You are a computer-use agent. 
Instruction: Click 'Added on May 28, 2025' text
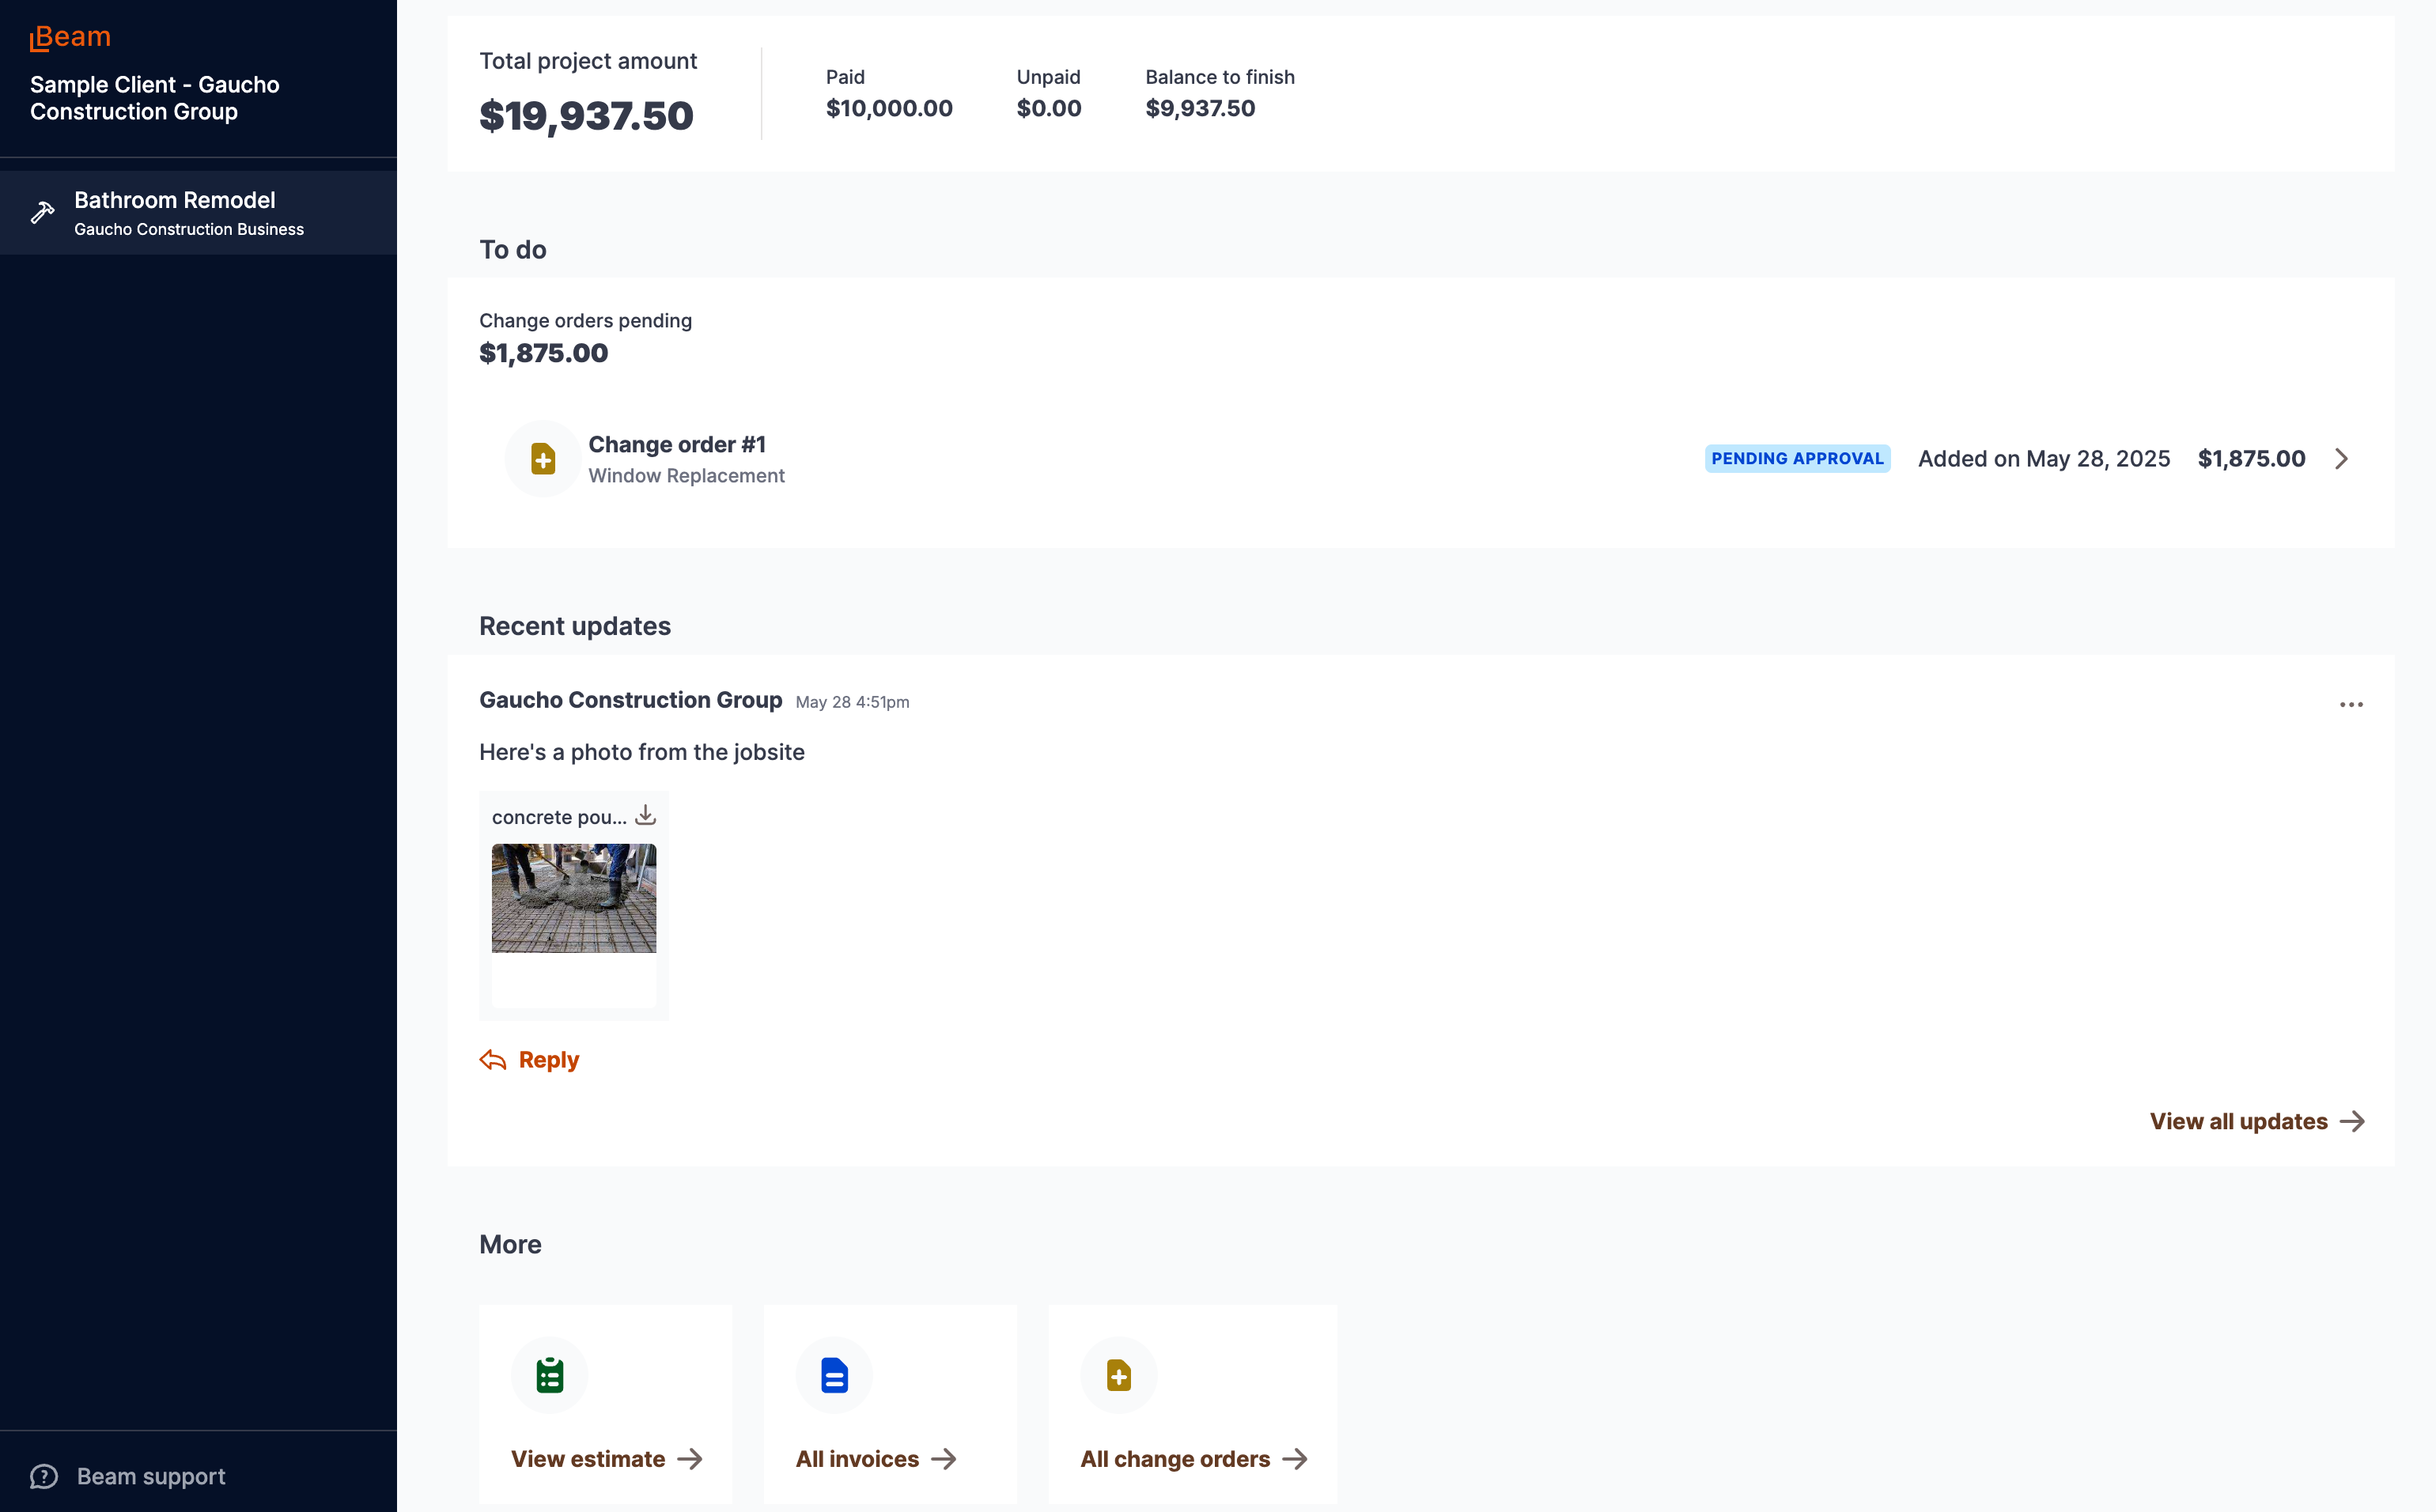[2044, 459]
